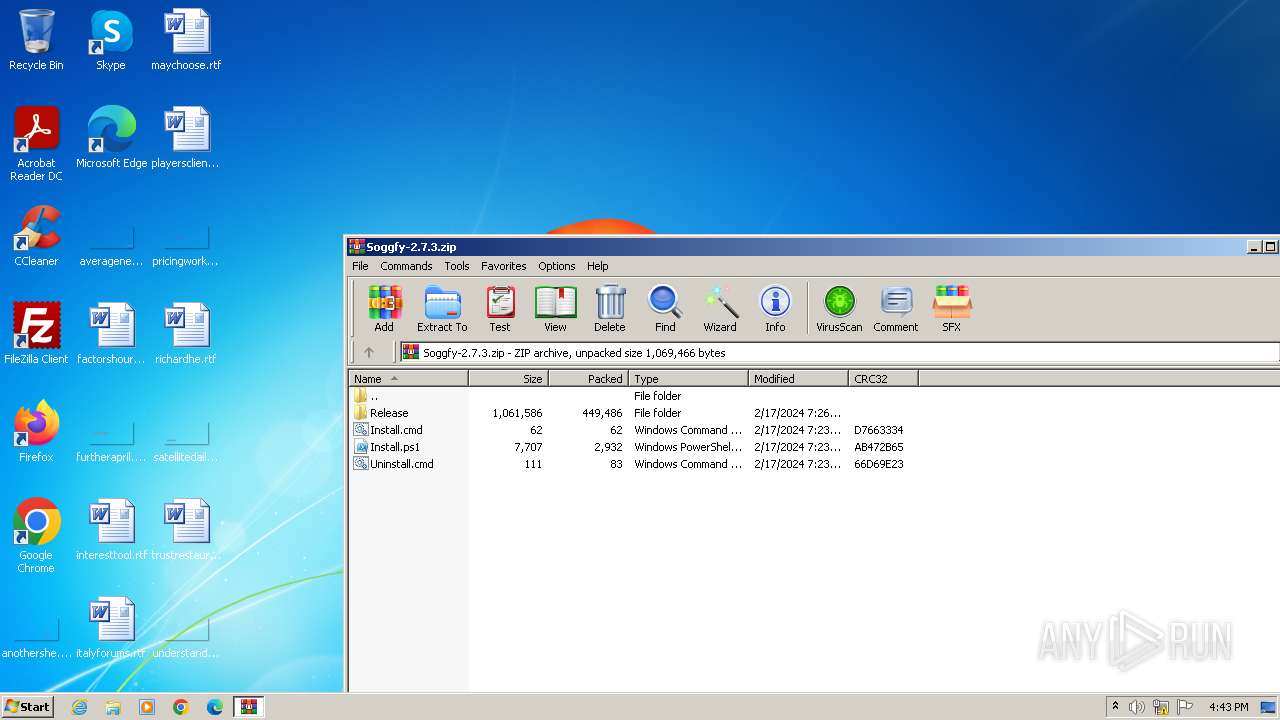Click the Comment toolbar icon
The image size is (1280, 720).
pos(896,308)
